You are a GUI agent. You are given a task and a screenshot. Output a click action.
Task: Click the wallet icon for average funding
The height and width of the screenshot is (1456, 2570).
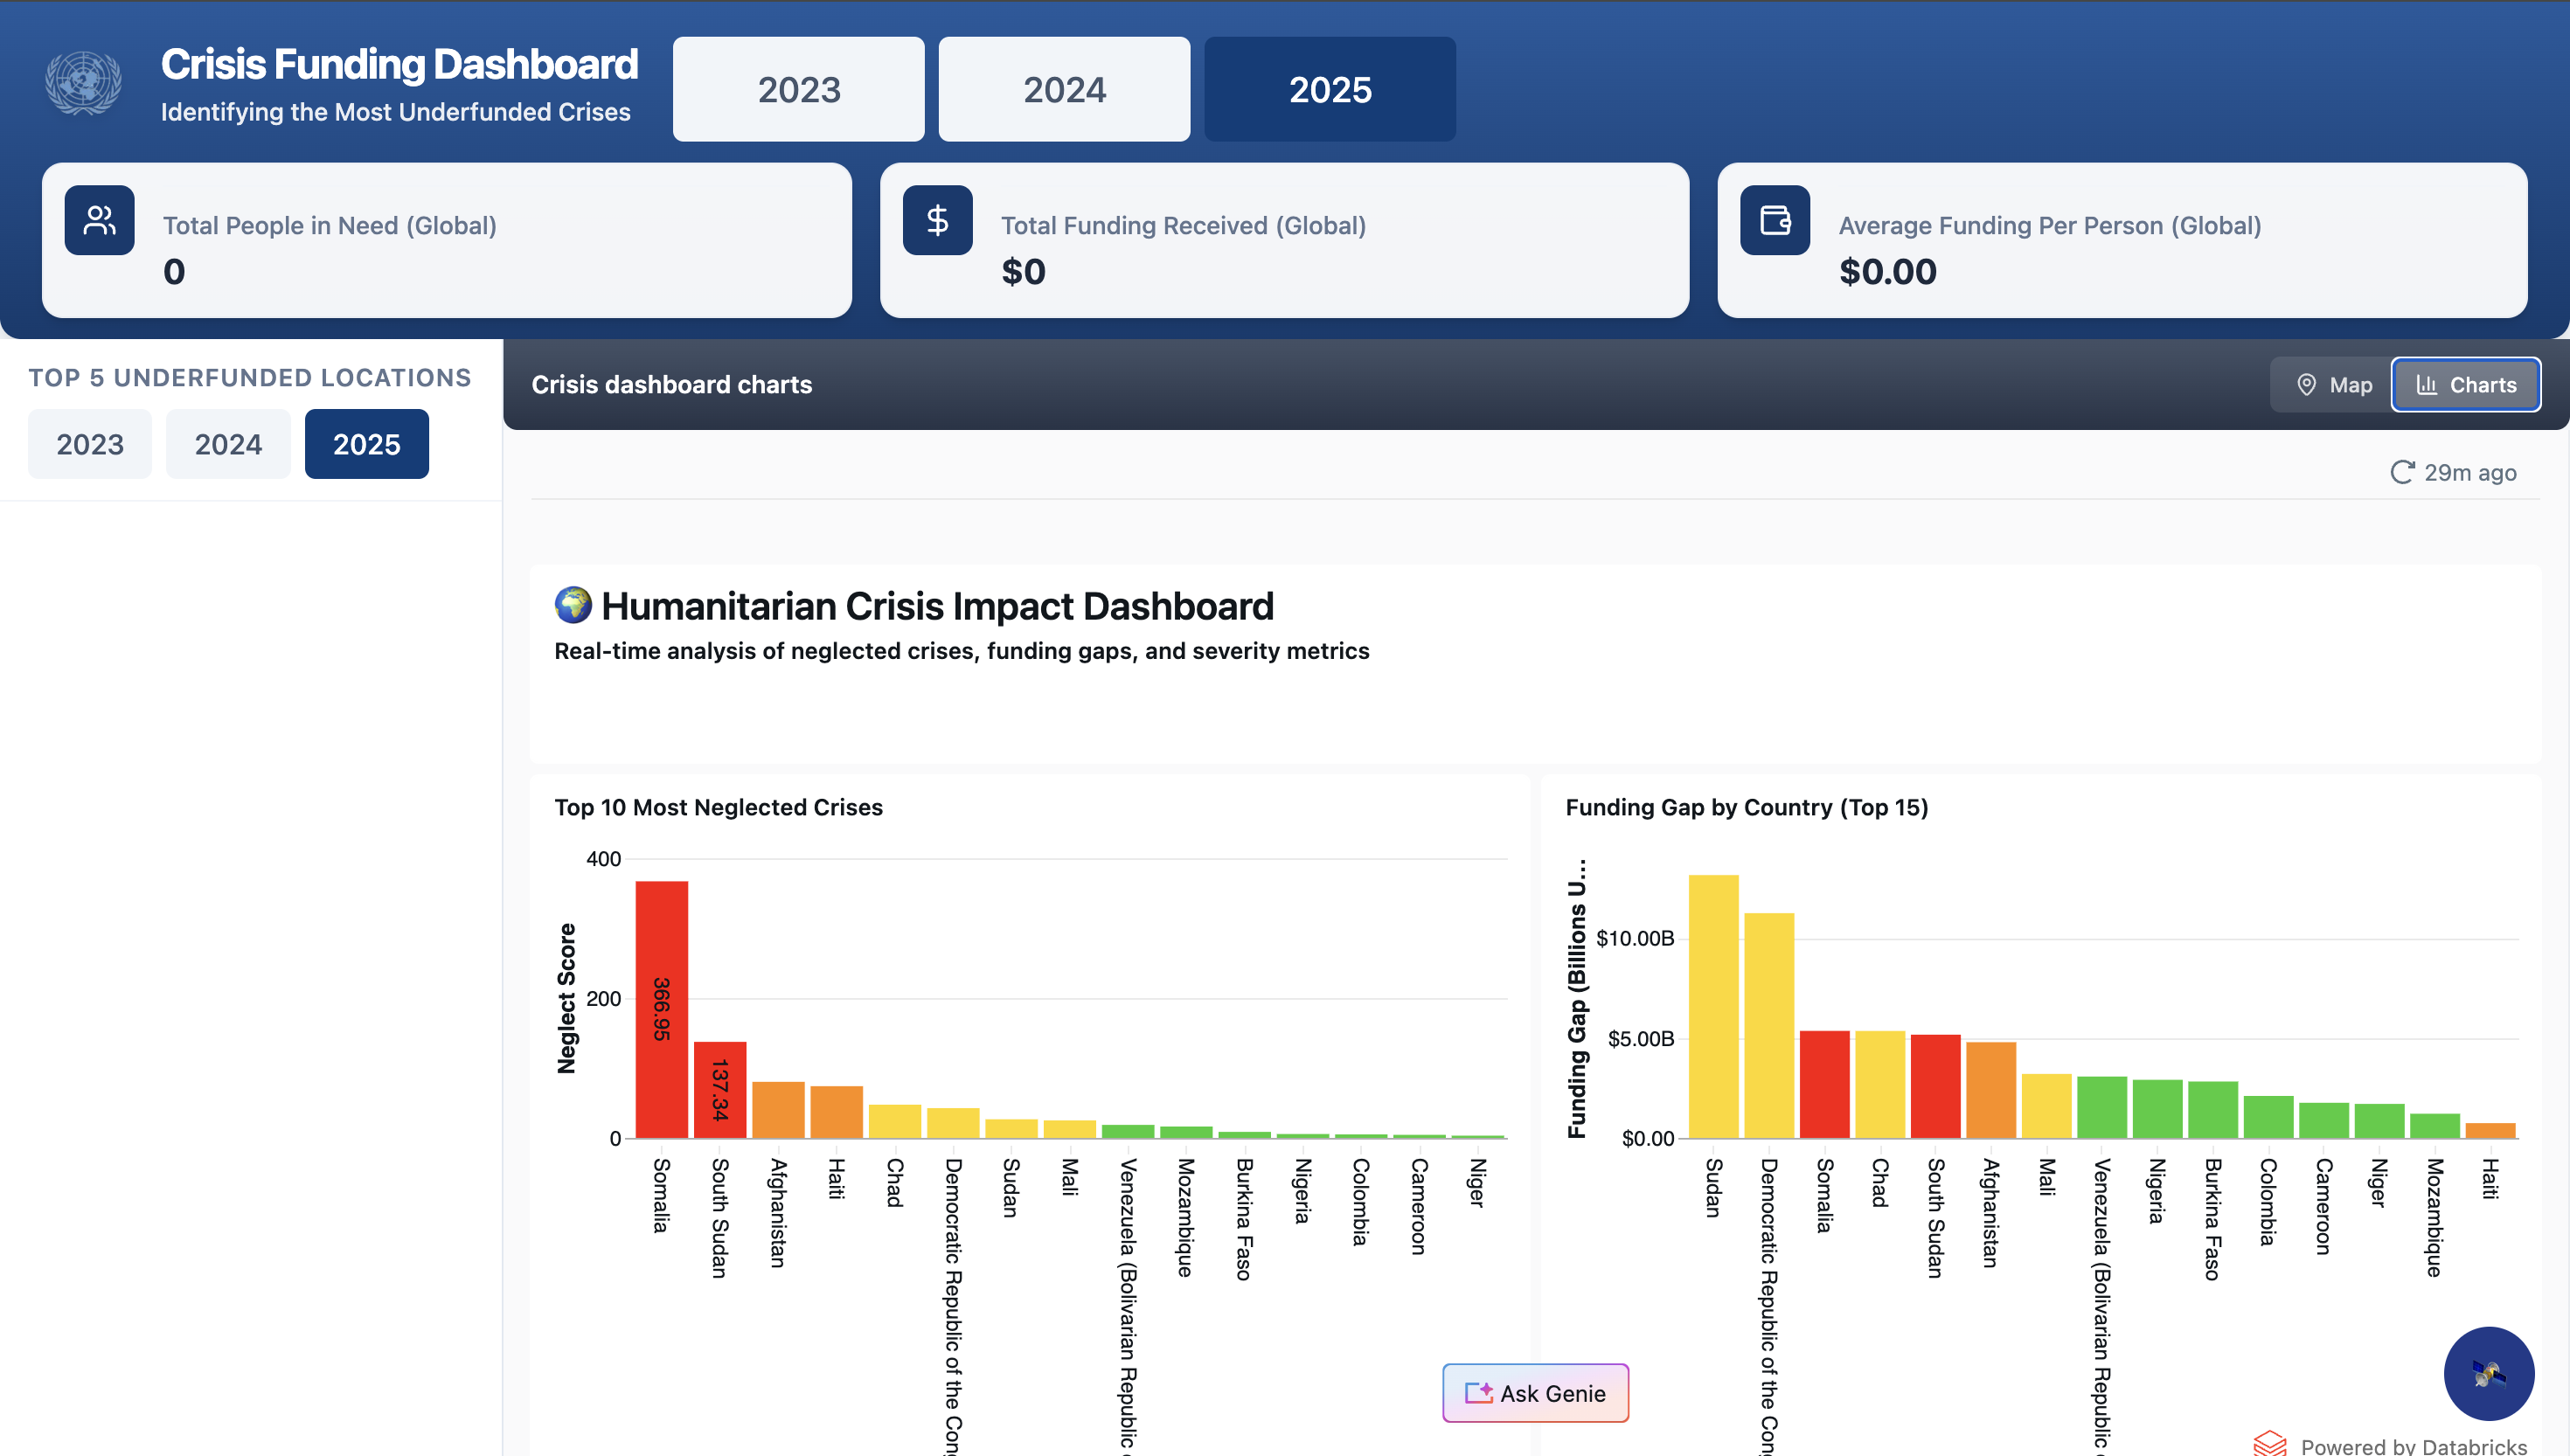pyautogui.click(x=1775, y=220)
